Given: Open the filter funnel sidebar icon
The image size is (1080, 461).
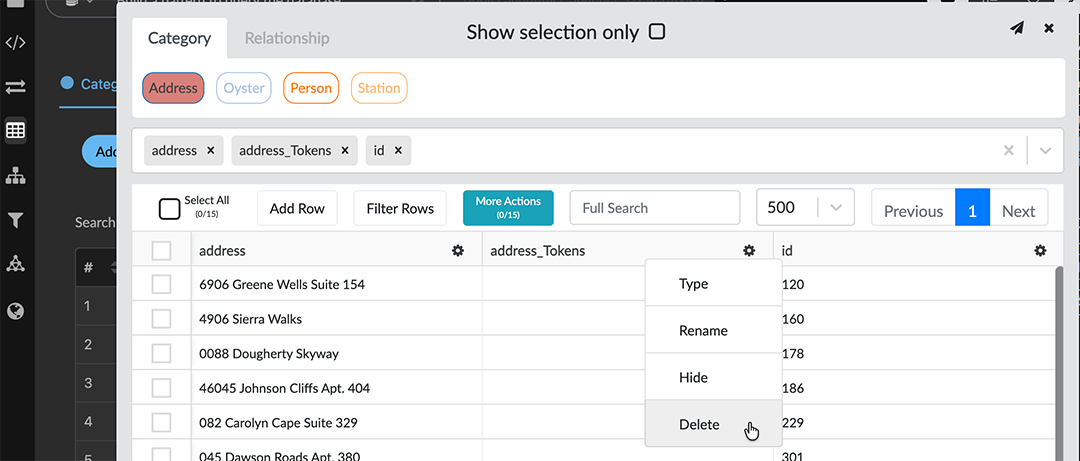Looking at the screenshot, I should click(15, 220).
